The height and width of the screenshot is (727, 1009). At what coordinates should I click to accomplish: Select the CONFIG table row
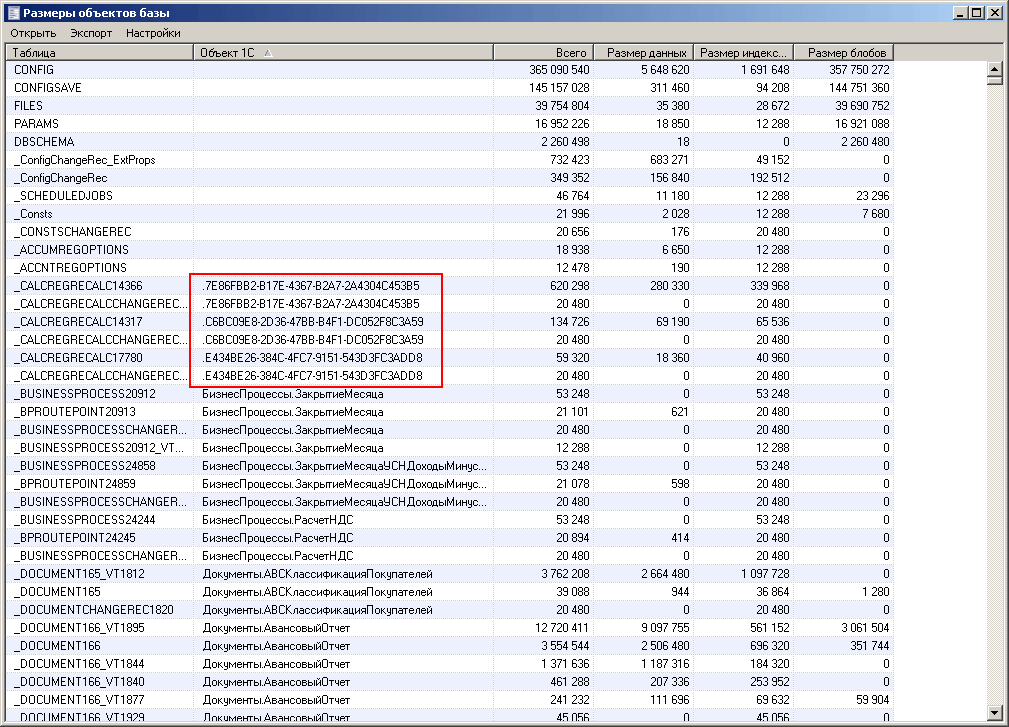coord(450,69)
